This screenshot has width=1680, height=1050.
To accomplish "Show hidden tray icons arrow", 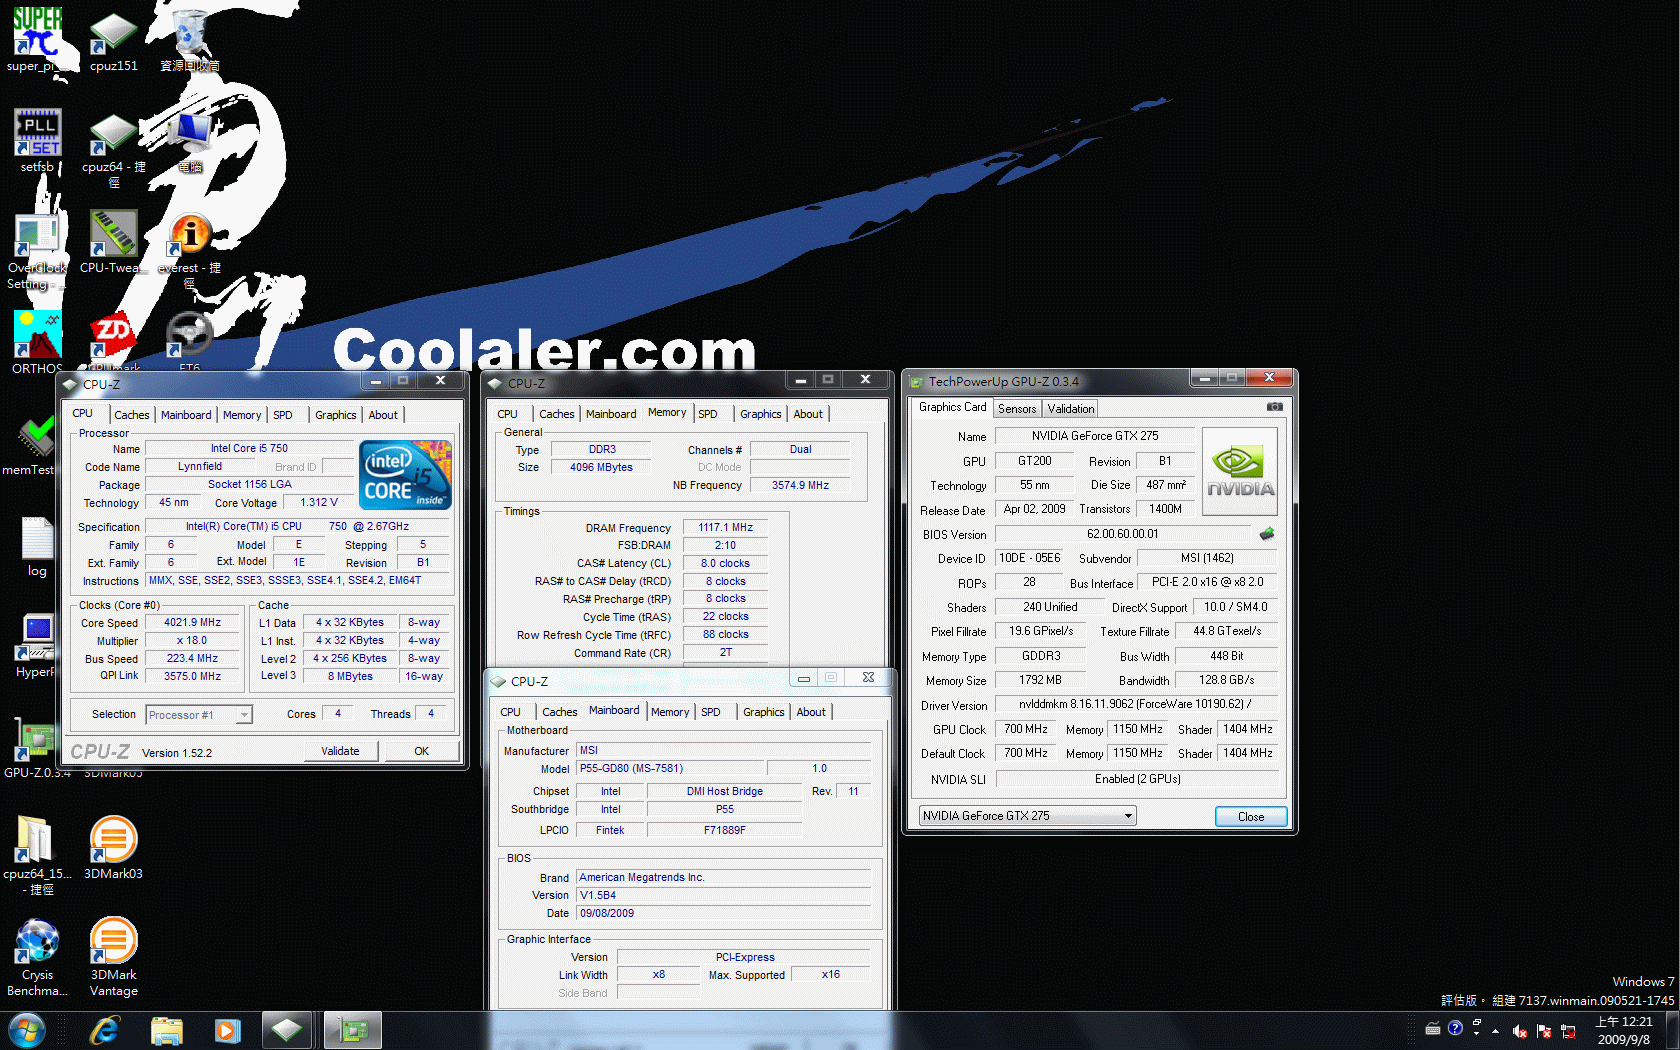I will click(1496, 1031).
